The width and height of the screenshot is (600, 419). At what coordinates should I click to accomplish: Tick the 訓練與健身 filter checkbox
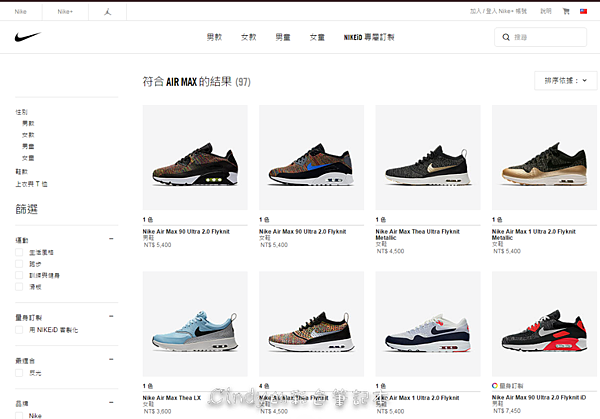pos(19,275)
